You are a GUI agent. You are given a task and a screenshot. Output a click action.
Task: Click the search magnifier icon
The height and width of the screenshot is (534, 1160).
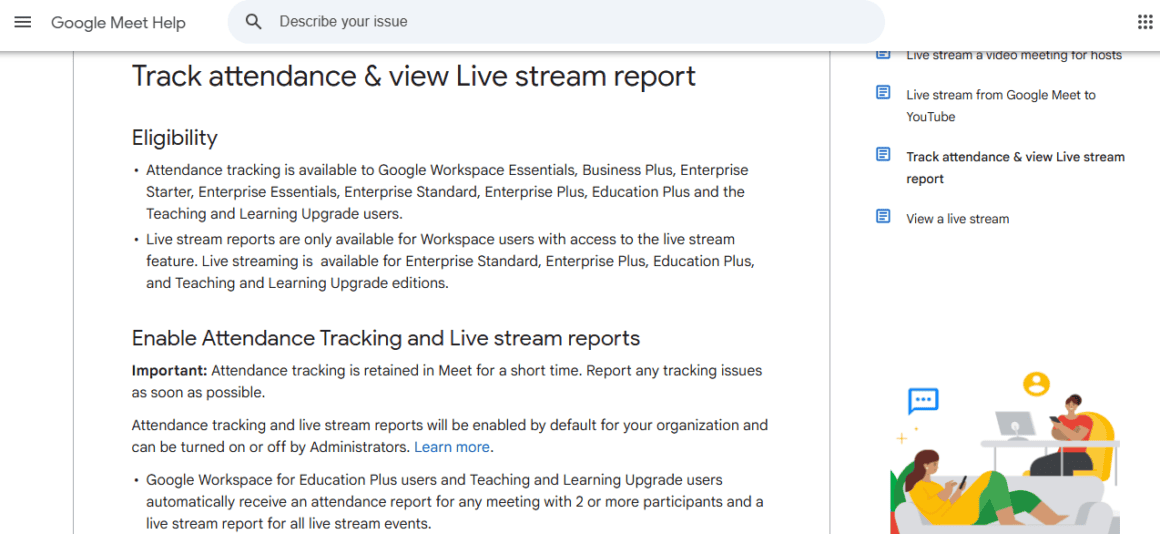pyautogui.click(x=254, y=22)
